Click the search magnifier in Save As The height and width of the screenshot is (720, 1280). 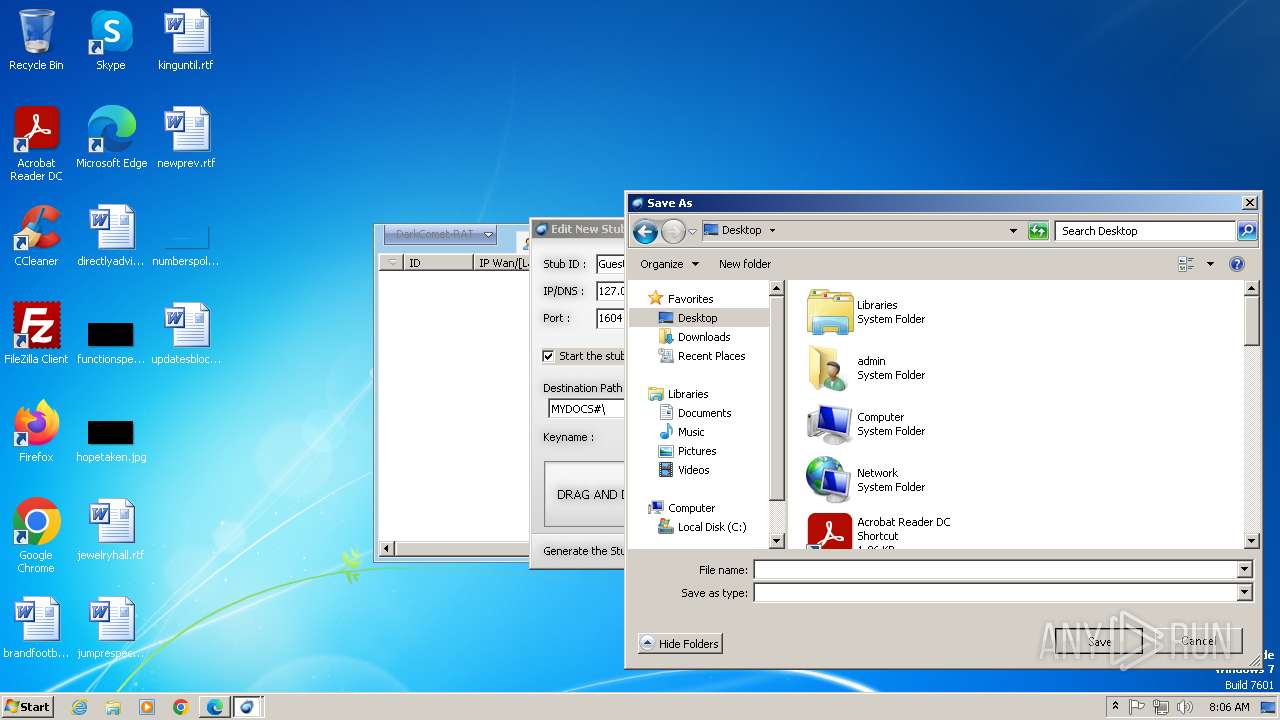tap(1246, 231)
